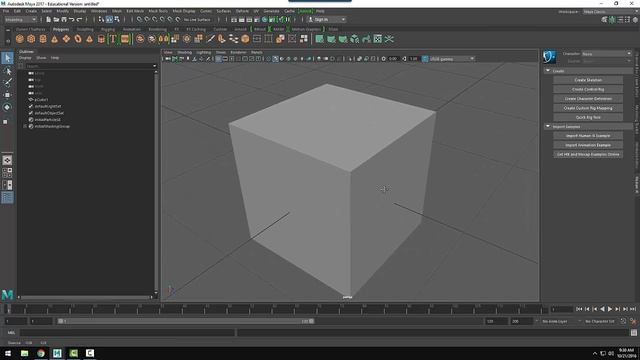Create a polygon sphere from the shelf
Image resolution: width=640 pixels, height=360 pixels.
coord(19,39)
